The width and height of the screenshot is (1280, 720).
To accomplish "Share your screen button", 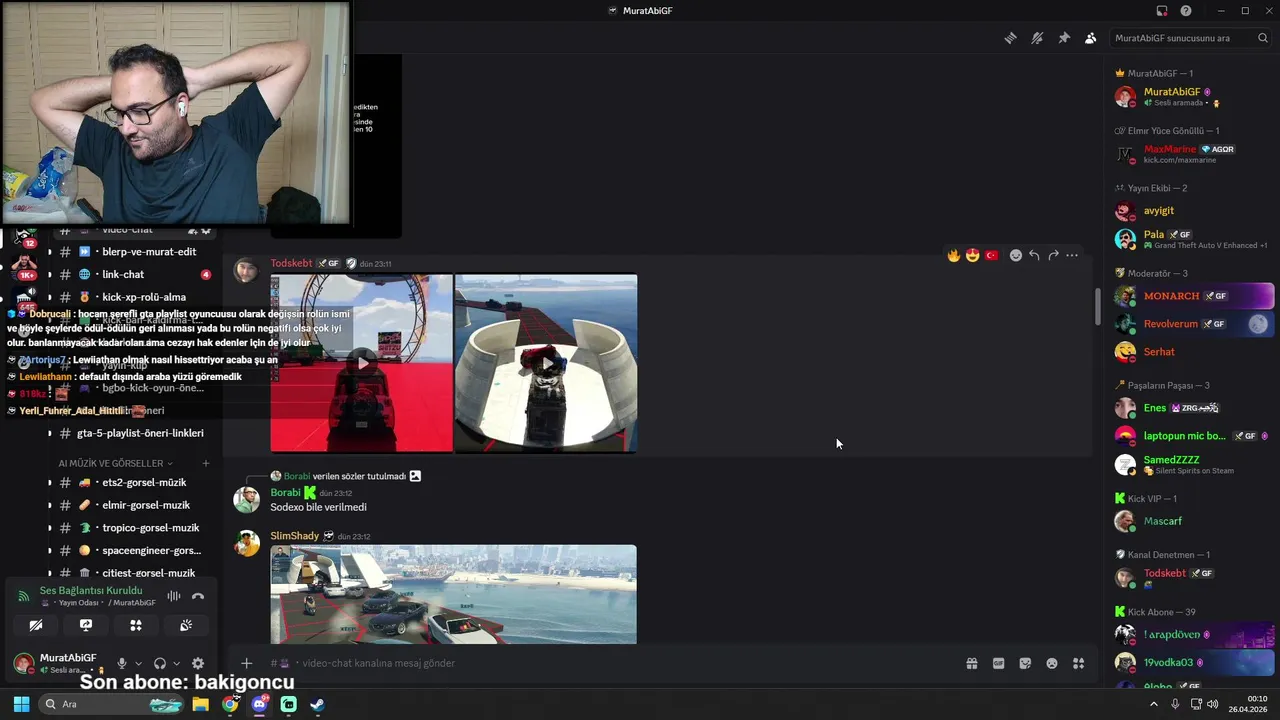I will click(86, 626).
